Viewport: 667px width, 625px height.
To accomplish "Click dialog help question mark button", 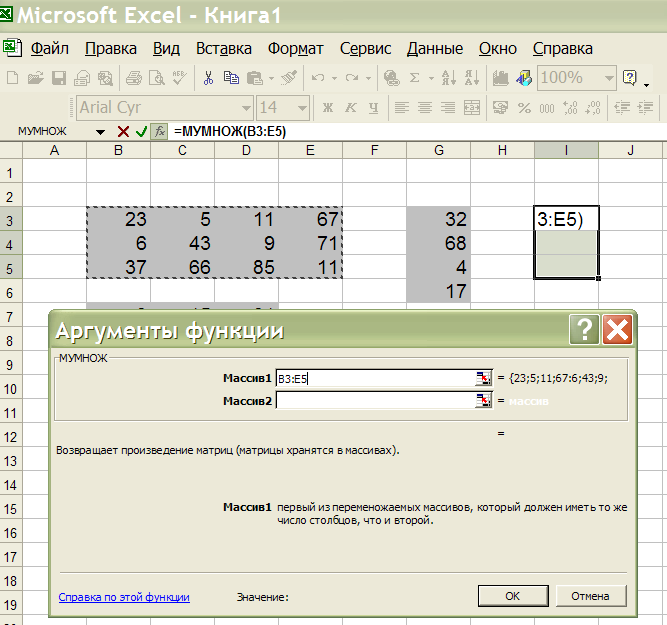I will coord(584,329).
